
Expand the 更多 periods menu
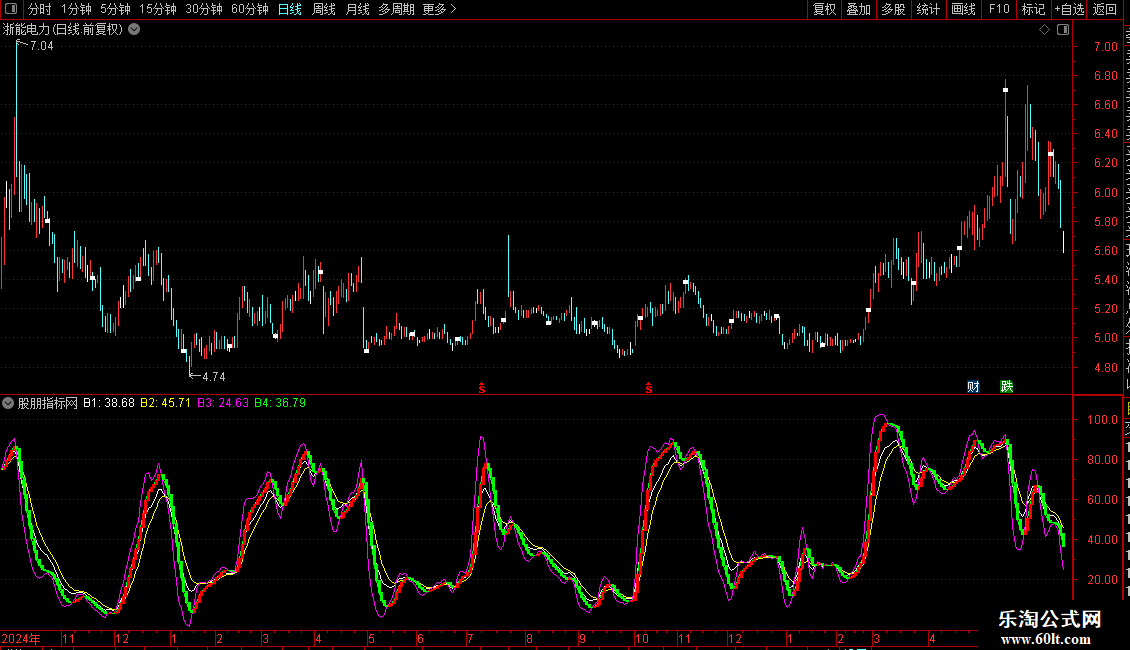coord(440,9)
